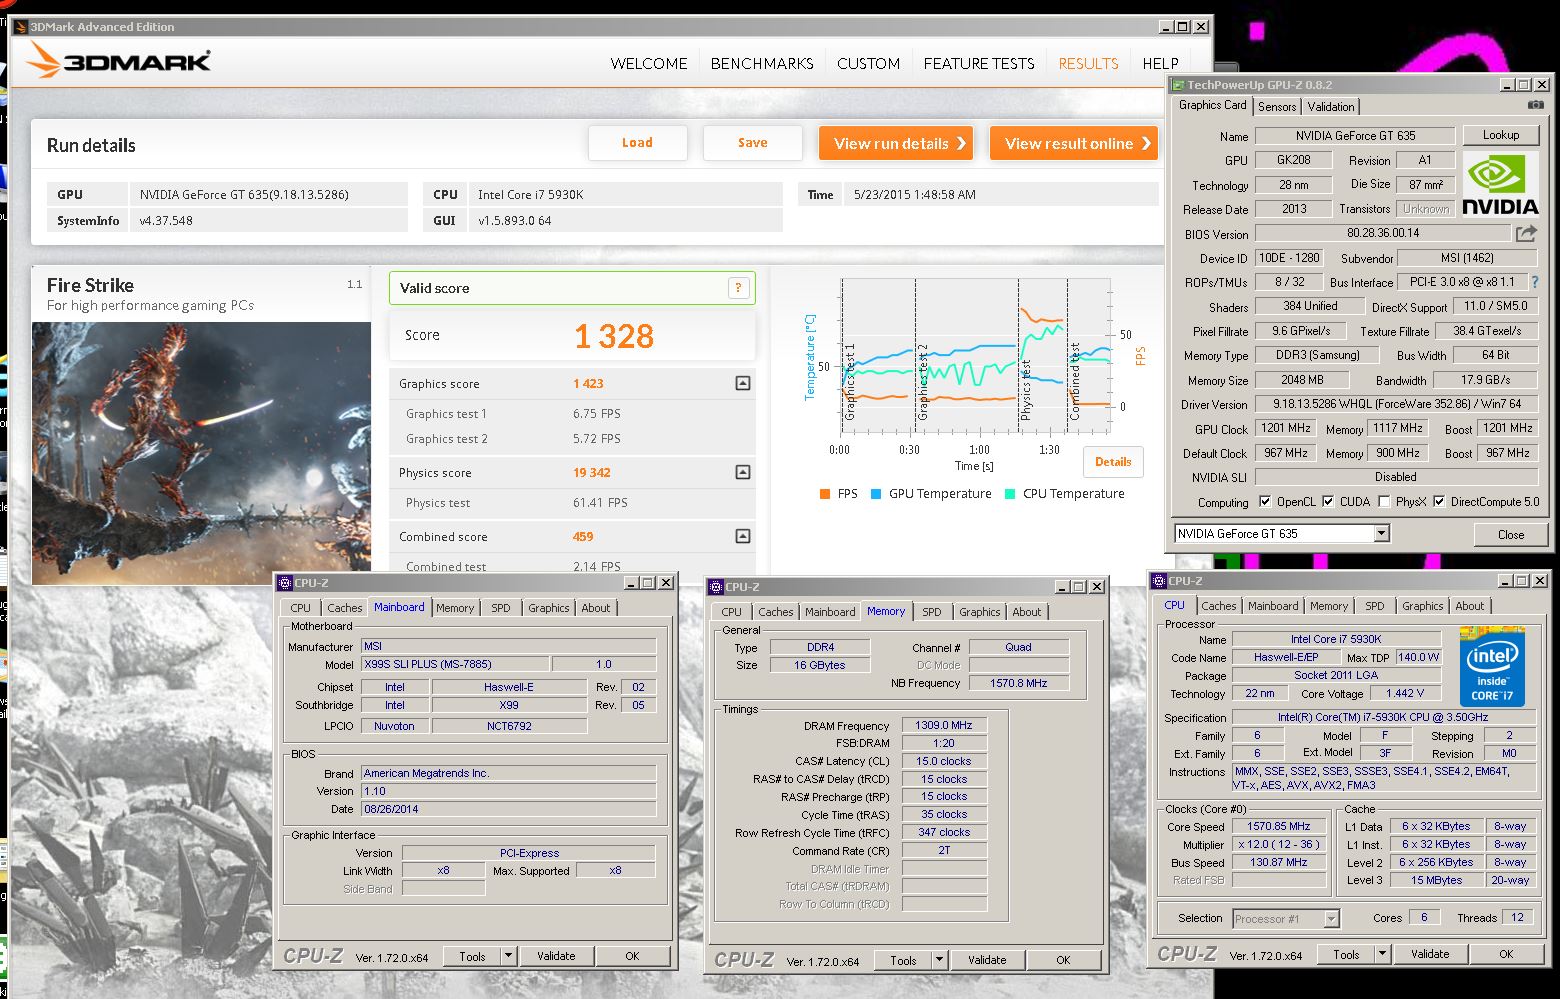
Task: Click the Tools button in the Memory CPU-Z window
Action: tap(903, 960)
